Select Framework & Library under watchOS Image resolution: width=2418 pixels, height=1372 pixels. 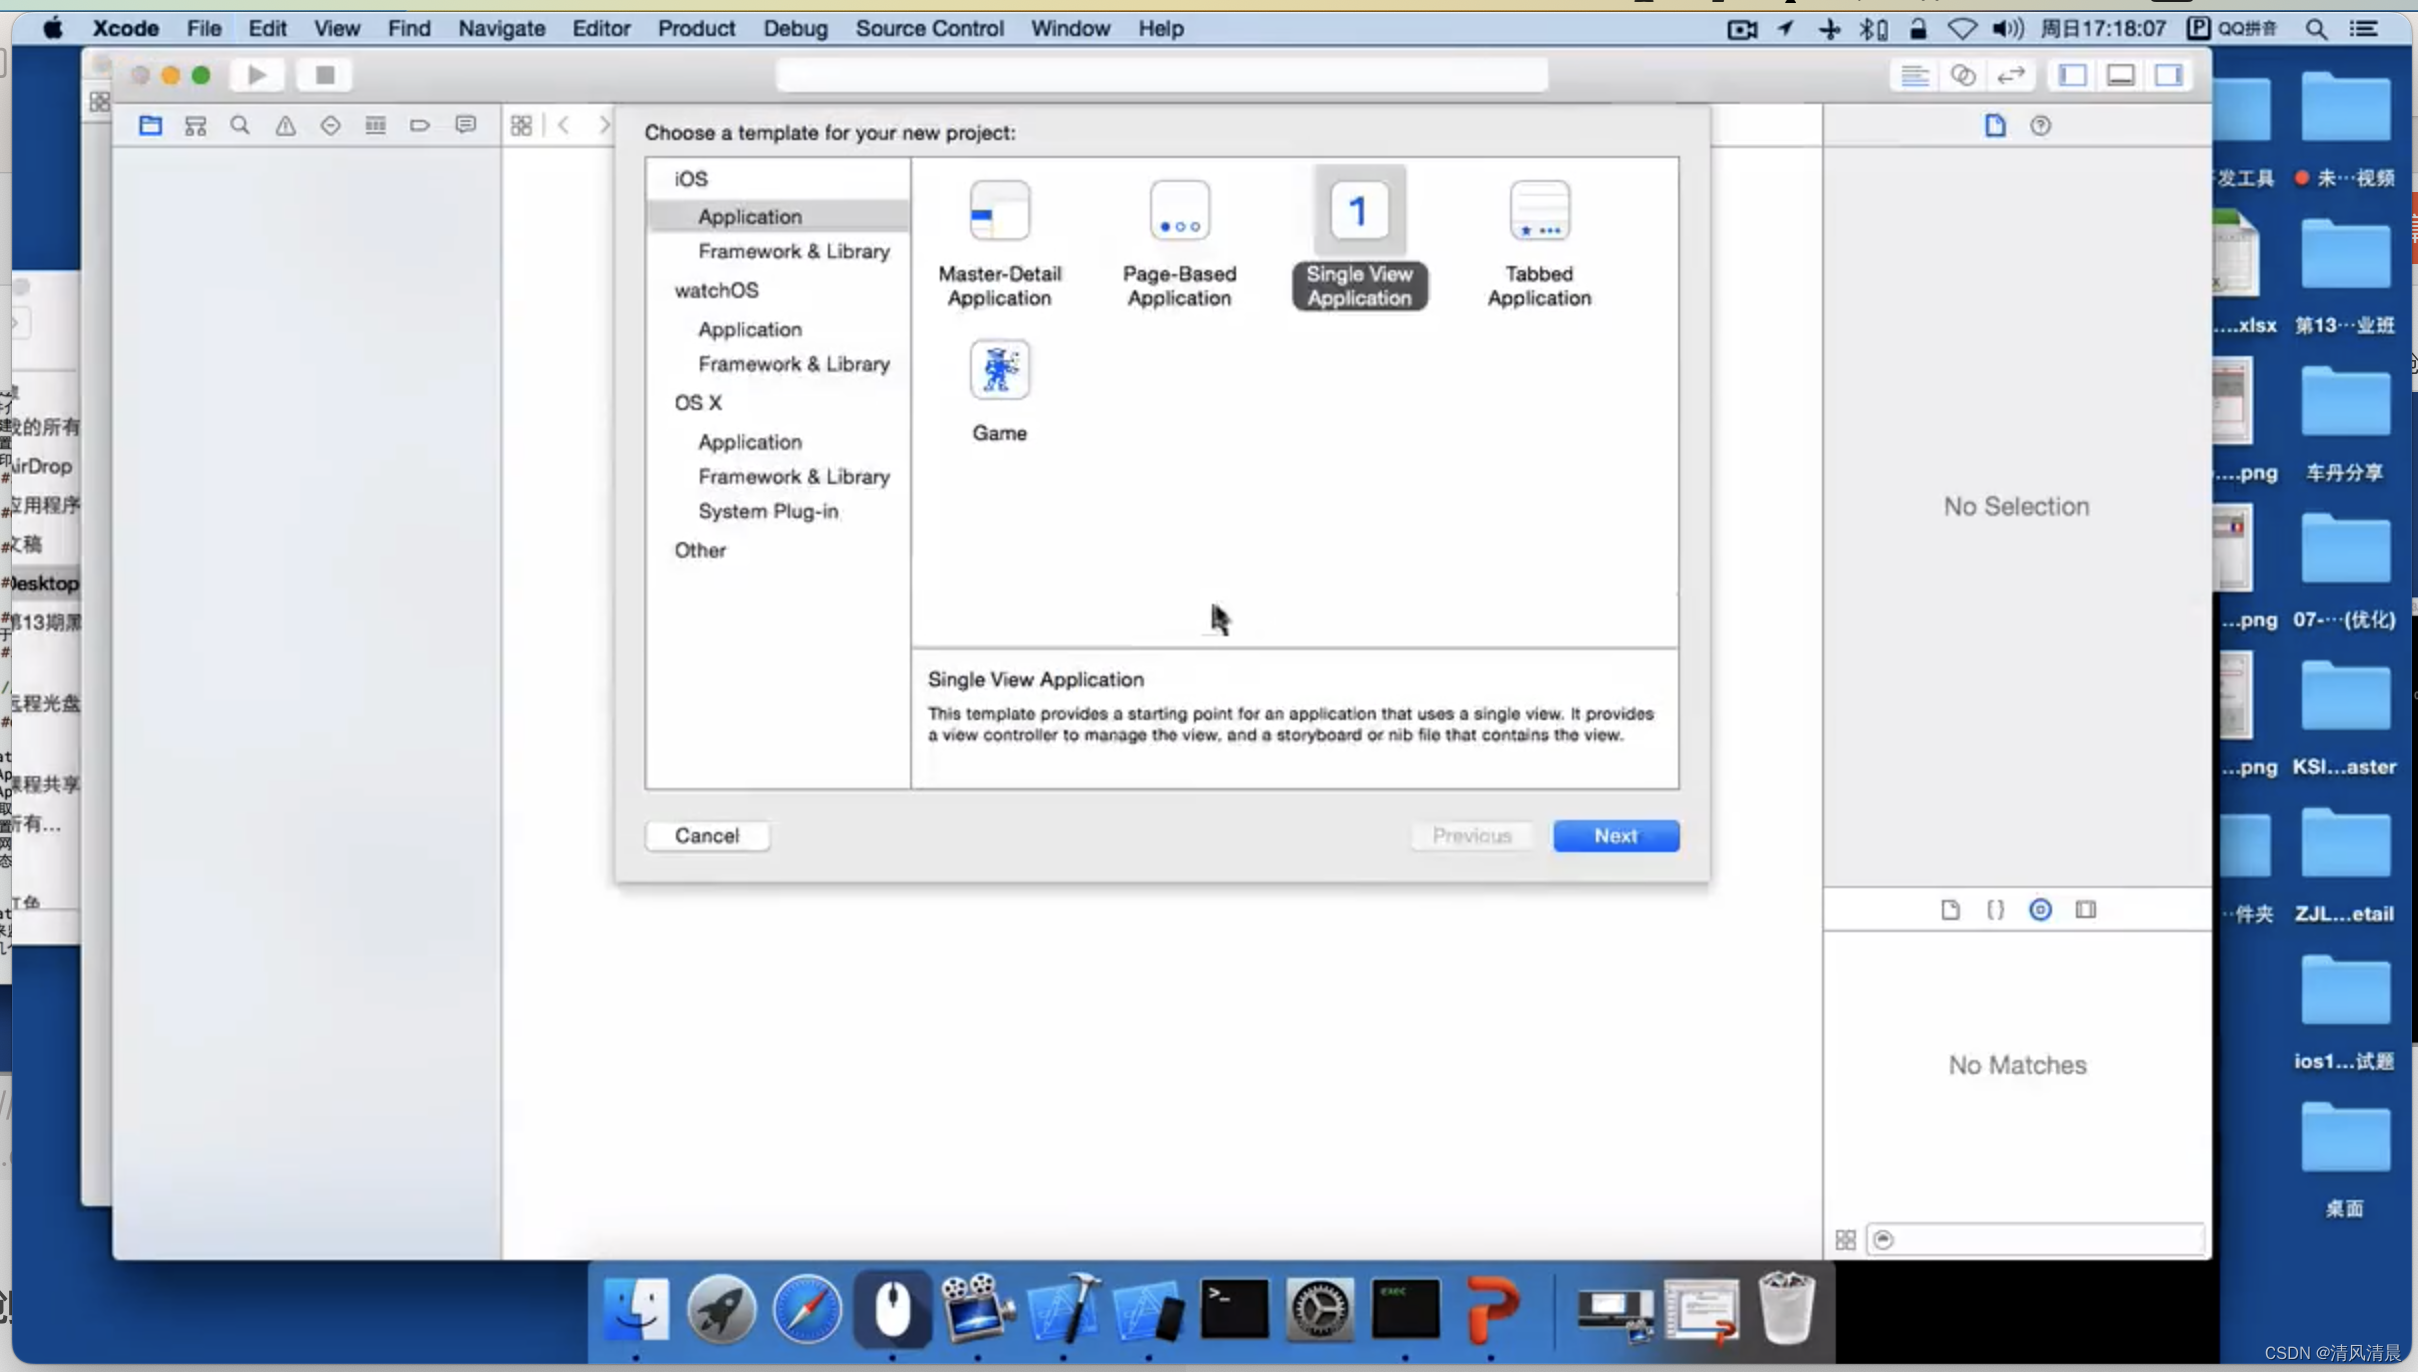tap(794, 362)
